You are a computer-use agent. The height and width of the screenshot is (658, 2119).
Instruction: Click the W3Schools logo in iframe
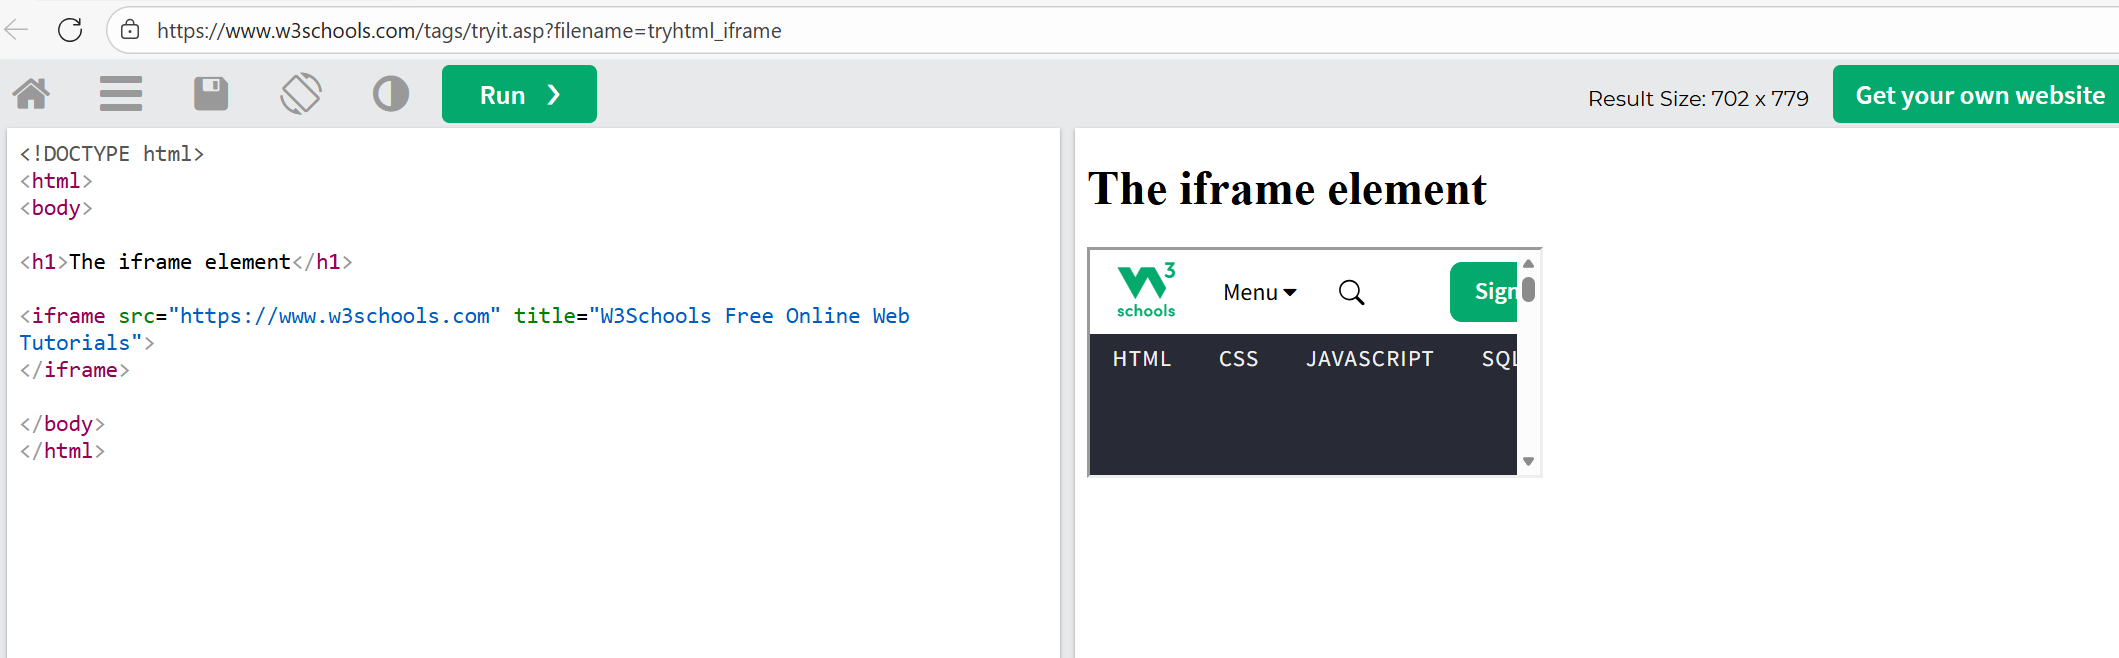[x=1146, y=291]
